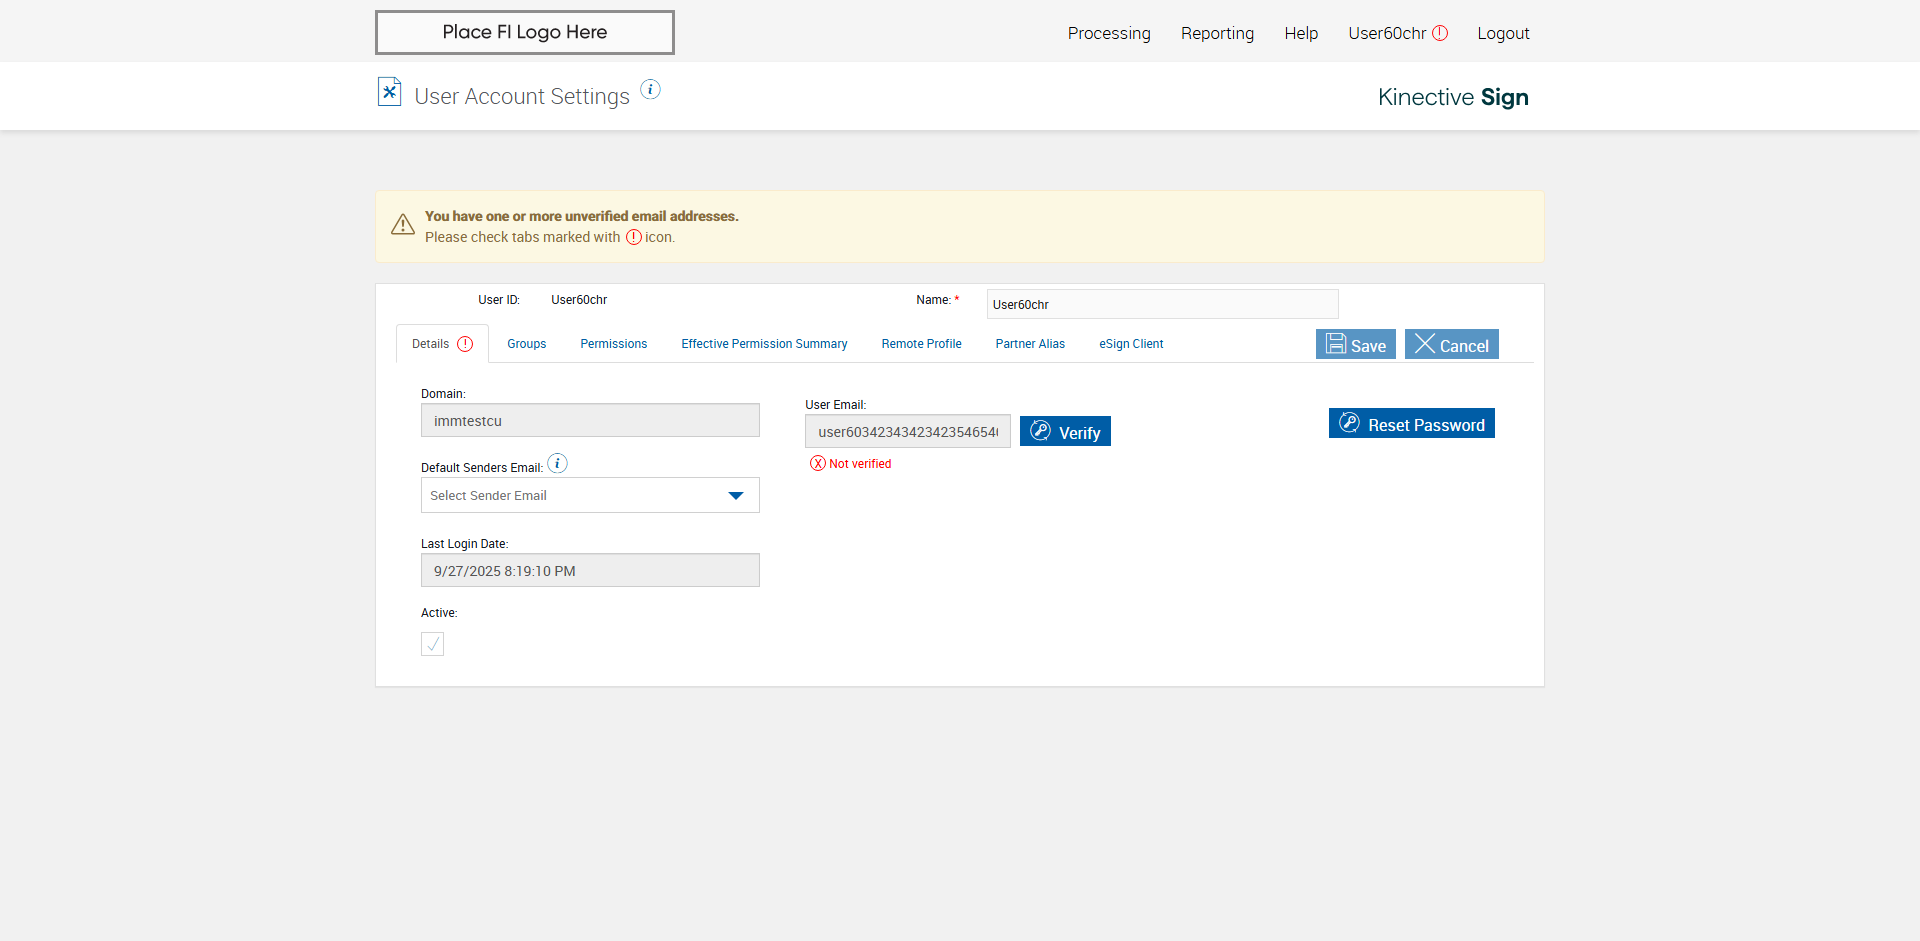Viewport: 1920px width, 941px height.
Task: Open info icon beside User Account Settings
Action: click(650, 89)
